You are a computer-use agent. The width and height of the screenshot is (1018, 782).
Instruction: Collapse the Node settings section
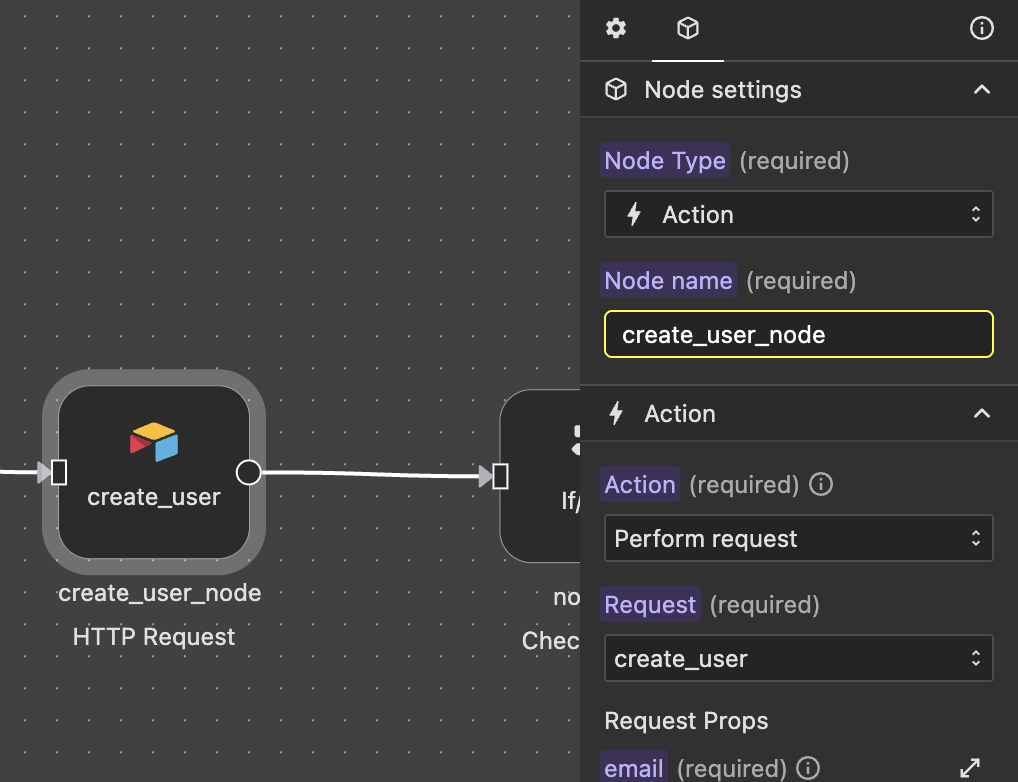pyautogui.click(x=982, y=89)
